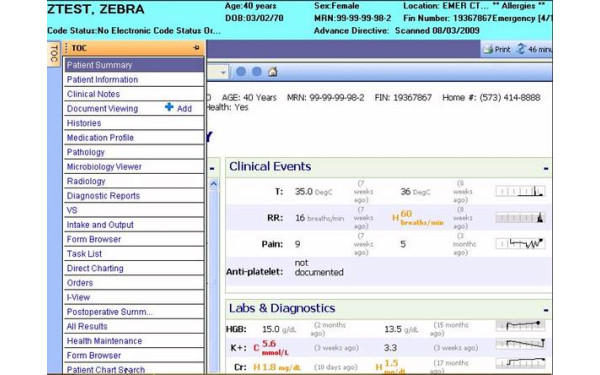600x375 pixels.
Task: Open Patient Chart Search from TOC
Action: click(134, 369)
